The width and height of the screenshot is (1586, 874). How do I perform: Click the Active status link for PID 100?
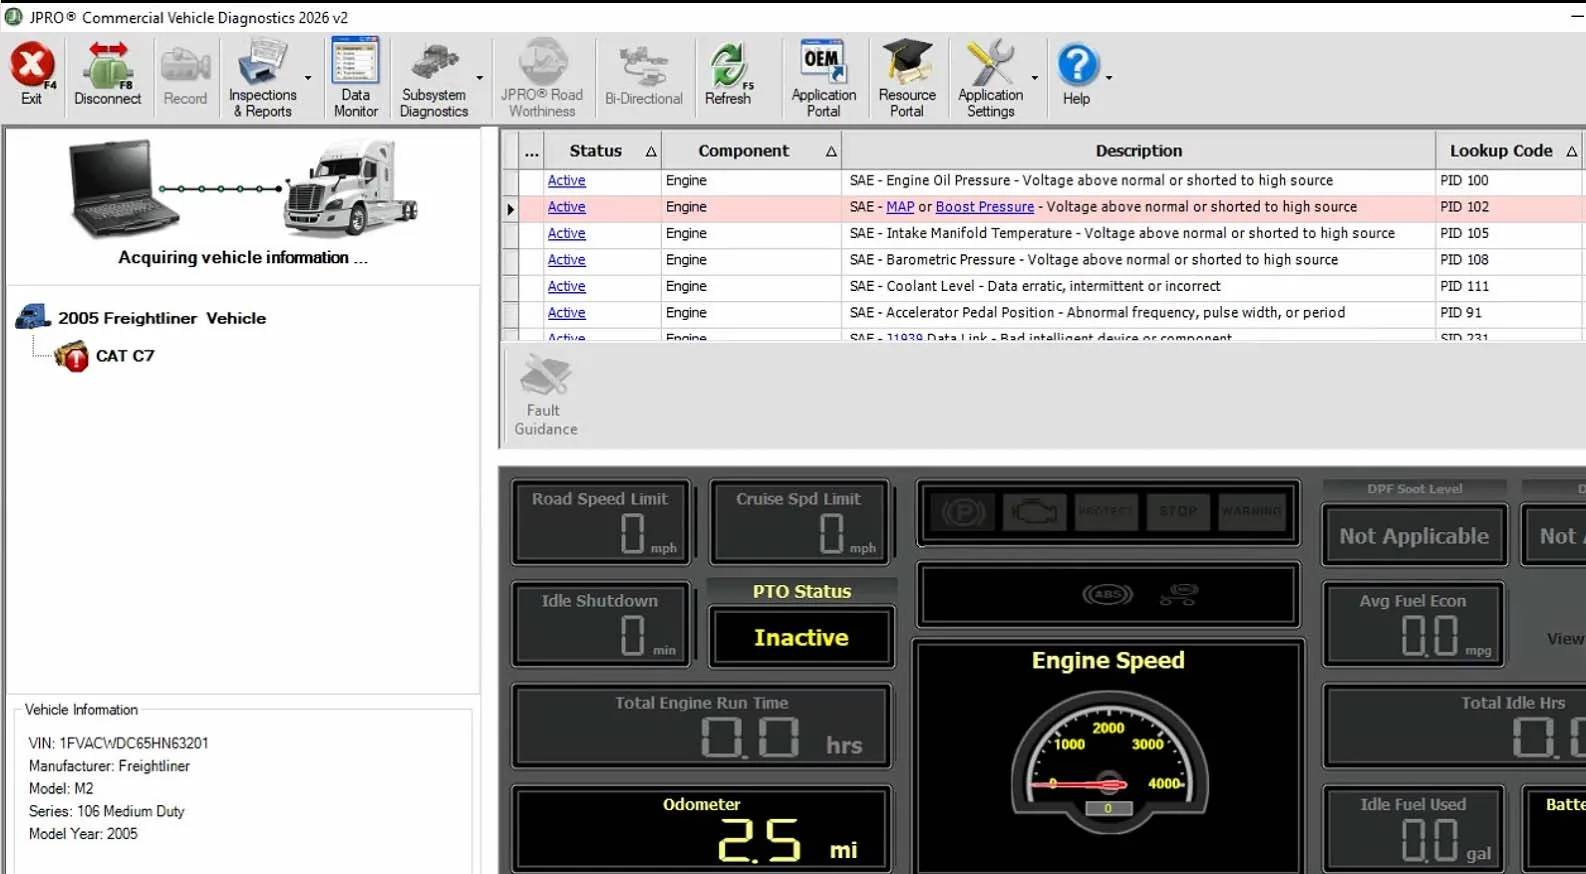[x=566, y=181]
